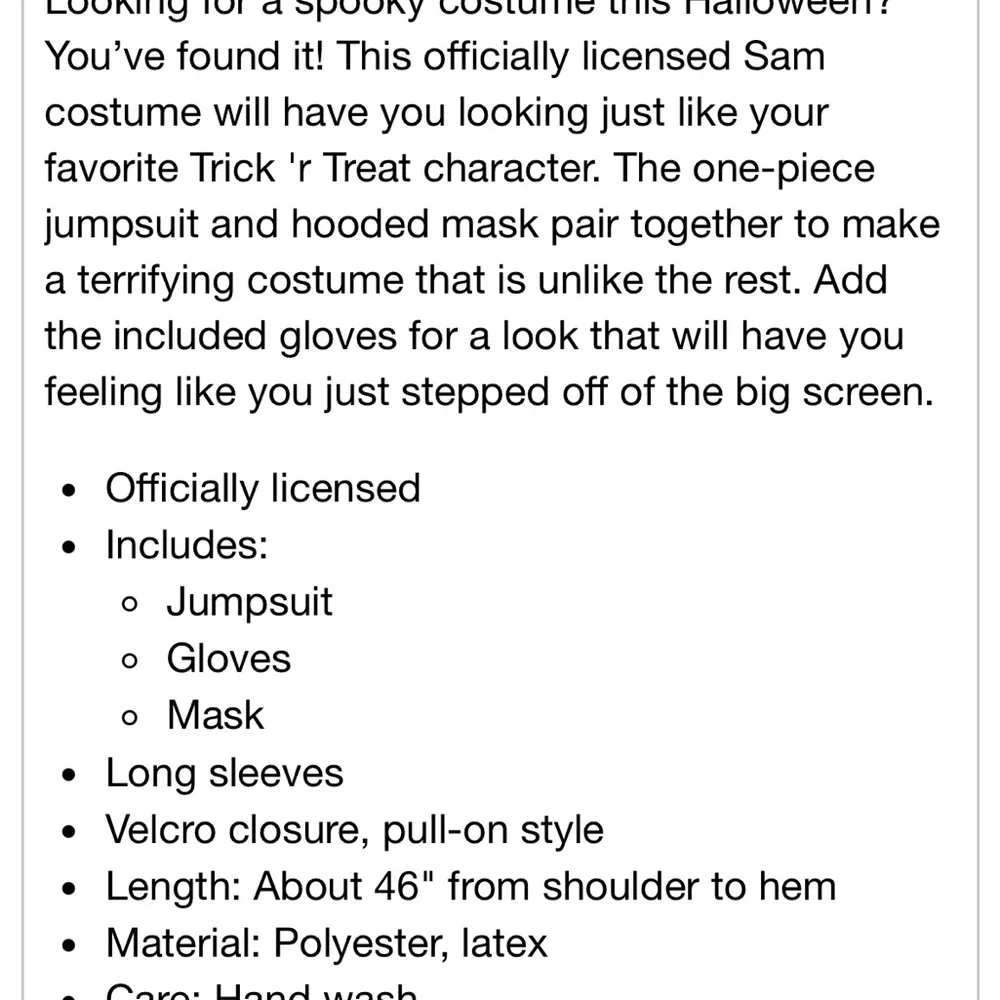The width and height of the screenshot is (1000, 1000).
Task: Click the Length 46" shoulder to hem line
Action: 471,887
